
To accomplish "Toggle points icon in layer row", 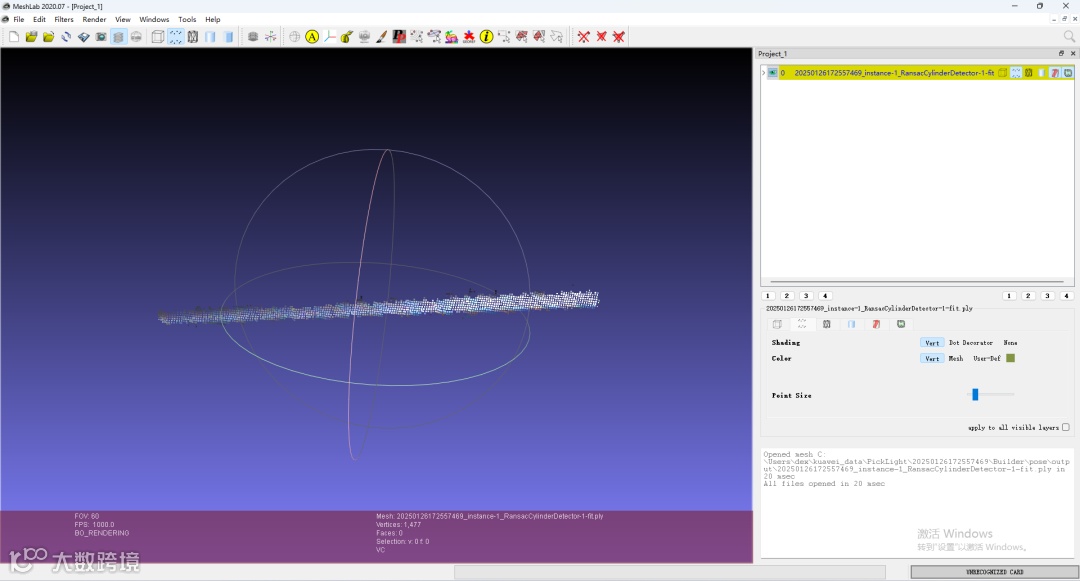I will pos(1016,72).
